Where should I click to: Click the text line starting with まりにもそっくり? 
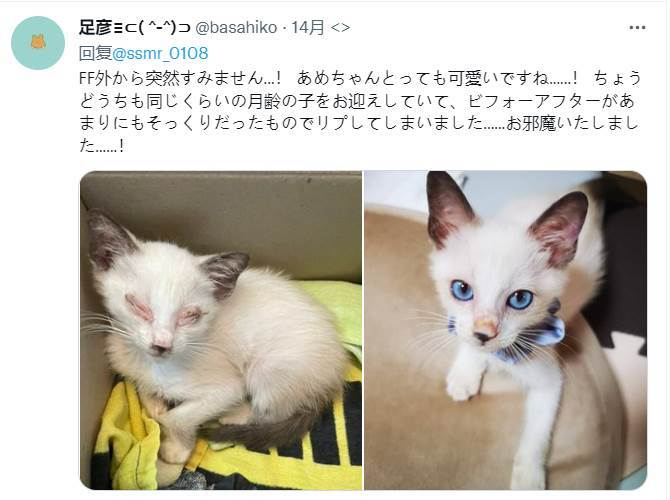359,124
